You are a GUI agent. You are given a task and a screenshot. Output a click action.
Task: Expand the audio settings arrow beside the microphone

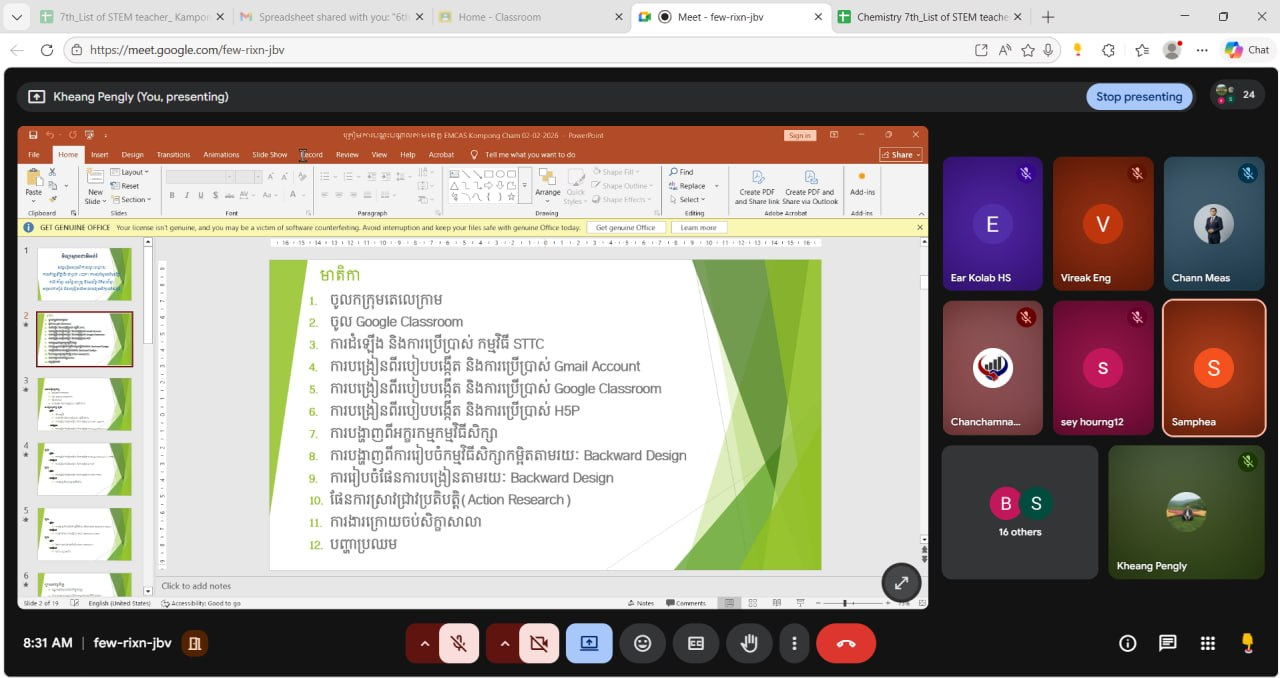(424, 644)
